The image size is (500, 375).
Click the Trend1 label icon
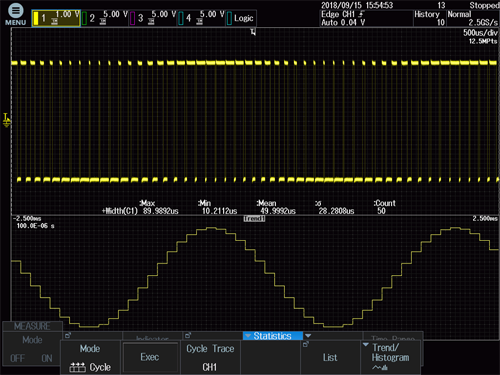coord(254,219)
